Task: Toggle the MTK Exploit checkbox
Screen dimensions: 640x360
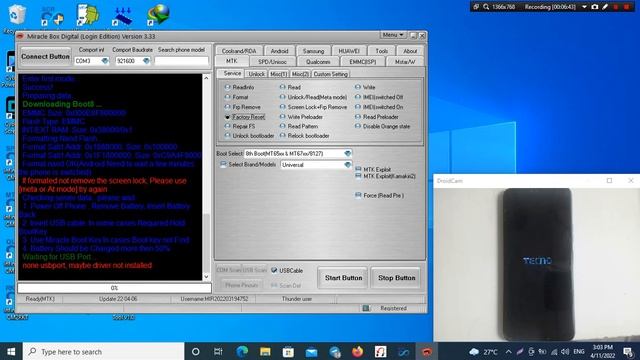Action: click(x=358, y=169)
